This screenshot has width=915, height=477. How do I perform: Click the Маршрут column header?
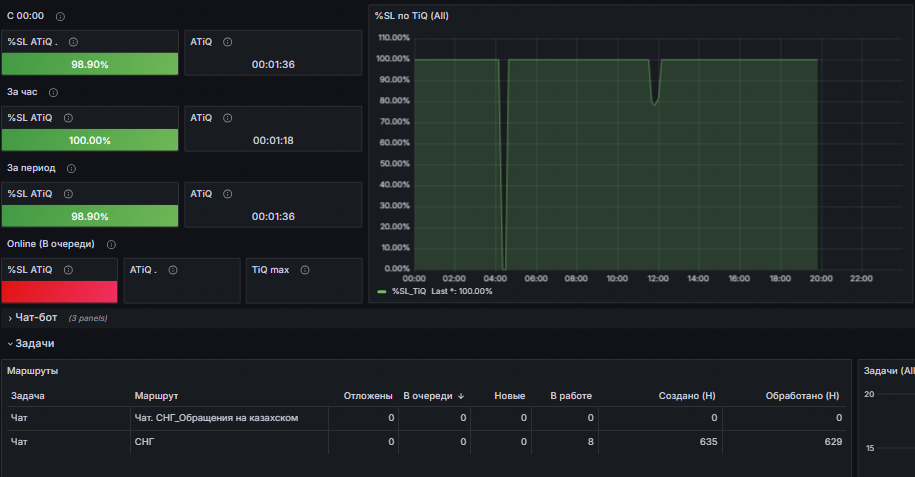(156, 396)
